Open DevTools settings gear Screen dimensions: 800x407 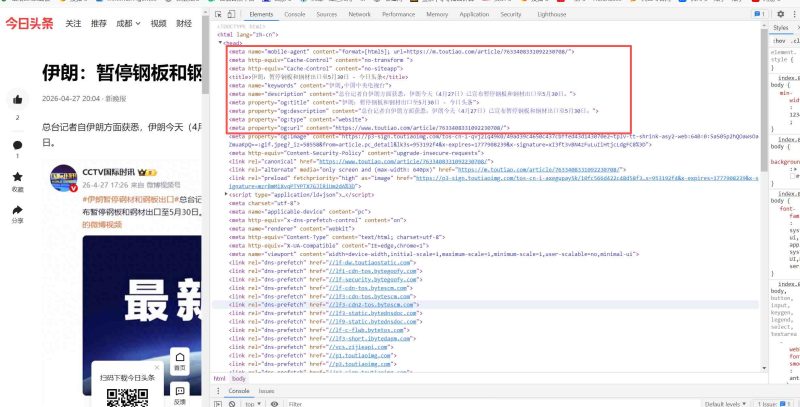tap(780, 14)
